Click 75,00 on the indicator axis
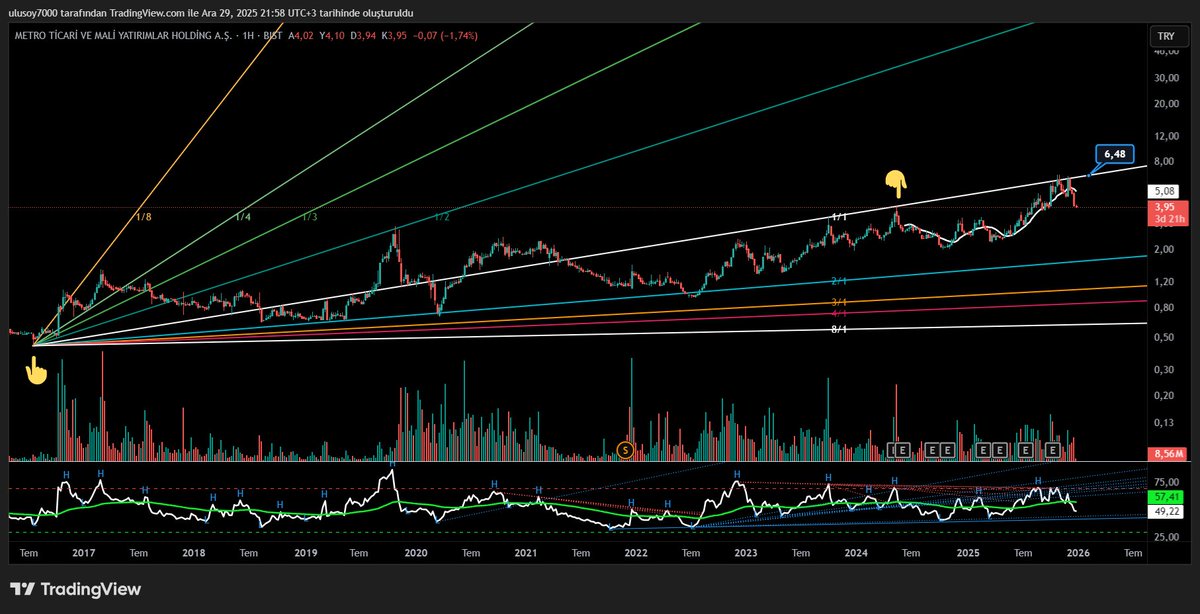 1165,482
